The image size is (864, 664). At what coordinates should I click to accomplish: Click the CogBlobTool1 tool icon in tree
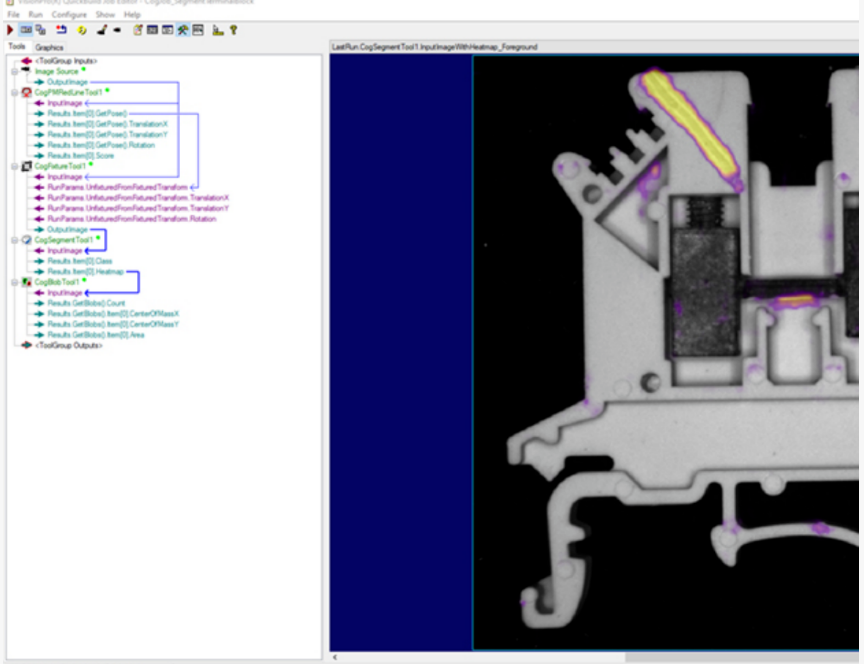coord(27,282)
